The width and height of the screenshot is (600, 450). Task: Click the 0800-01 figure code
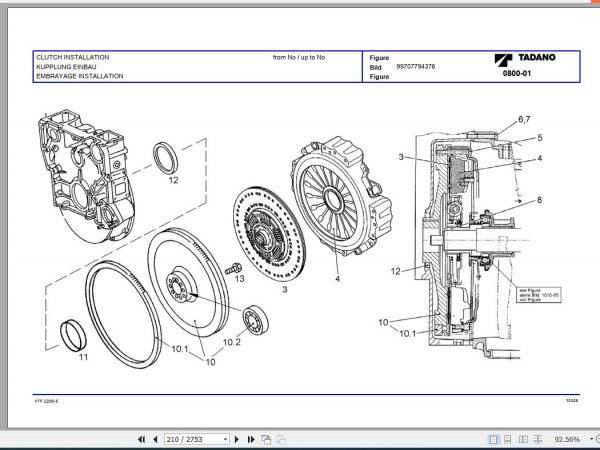tap(517, 73)
